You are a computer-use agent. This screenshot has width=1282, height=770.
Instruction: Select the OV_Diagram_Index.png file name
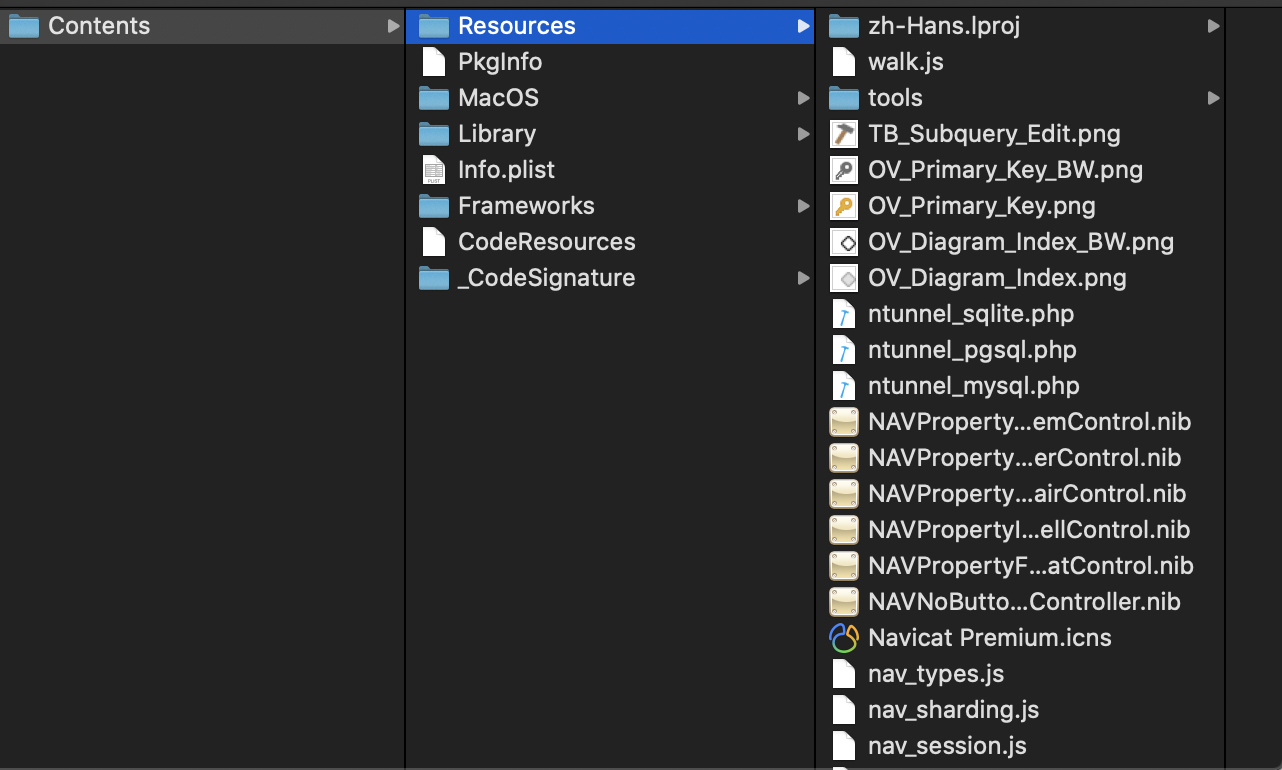click(x=997, y=278)
